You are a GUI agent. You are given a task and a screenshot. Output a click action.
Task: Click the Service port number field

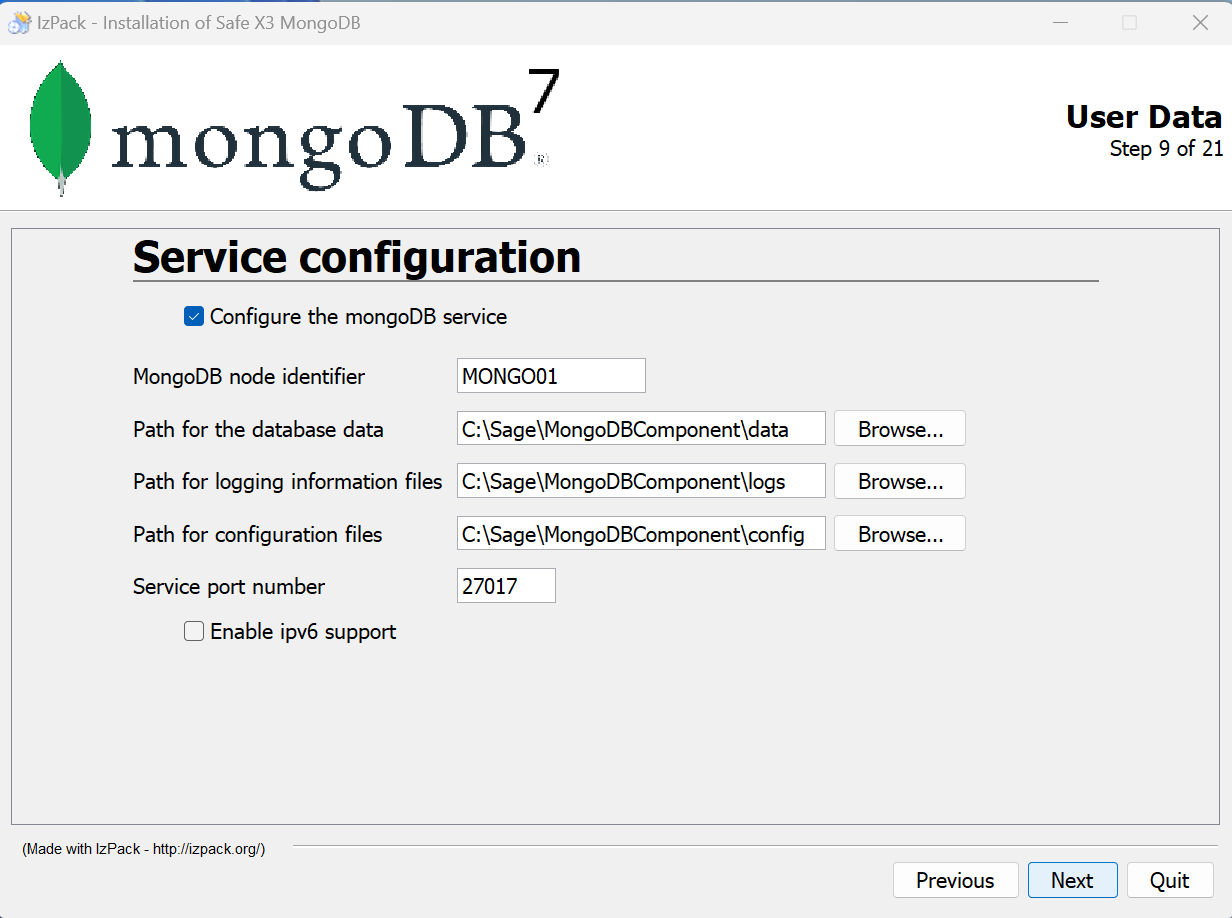pyautogui.click(x=505, y=586)
